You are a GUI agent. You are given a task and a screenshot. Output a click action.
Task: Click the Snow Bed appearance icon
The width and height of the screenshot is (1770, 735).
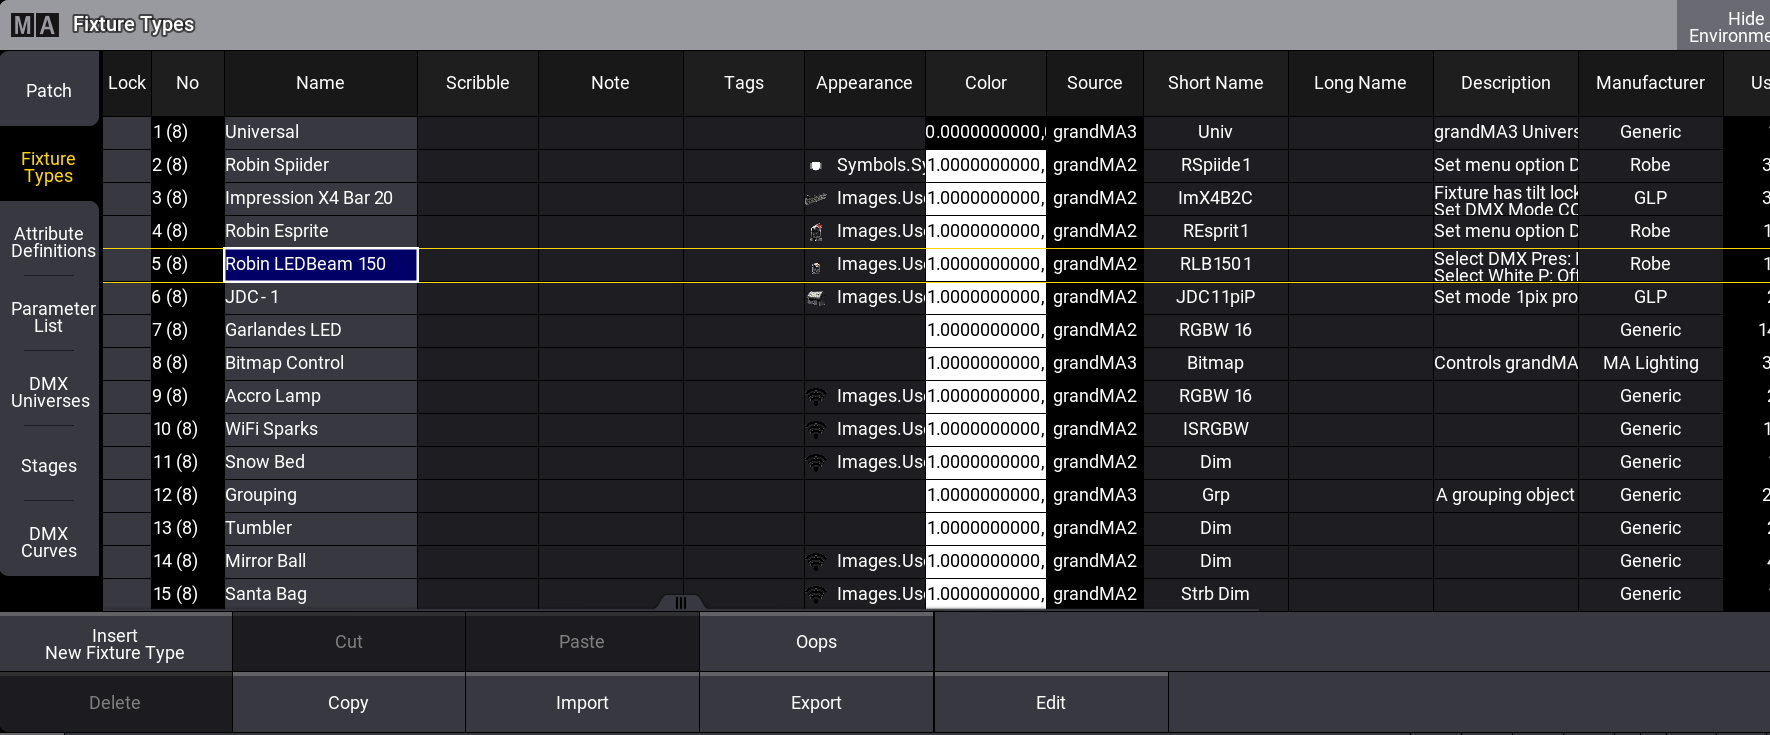click(816, 462)
